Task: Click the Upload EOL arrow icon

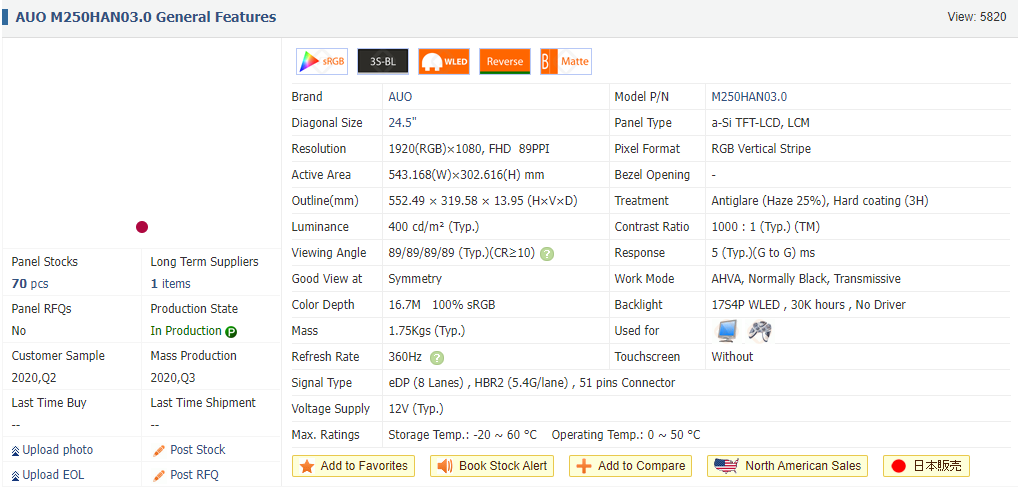Action: (16, 475)
